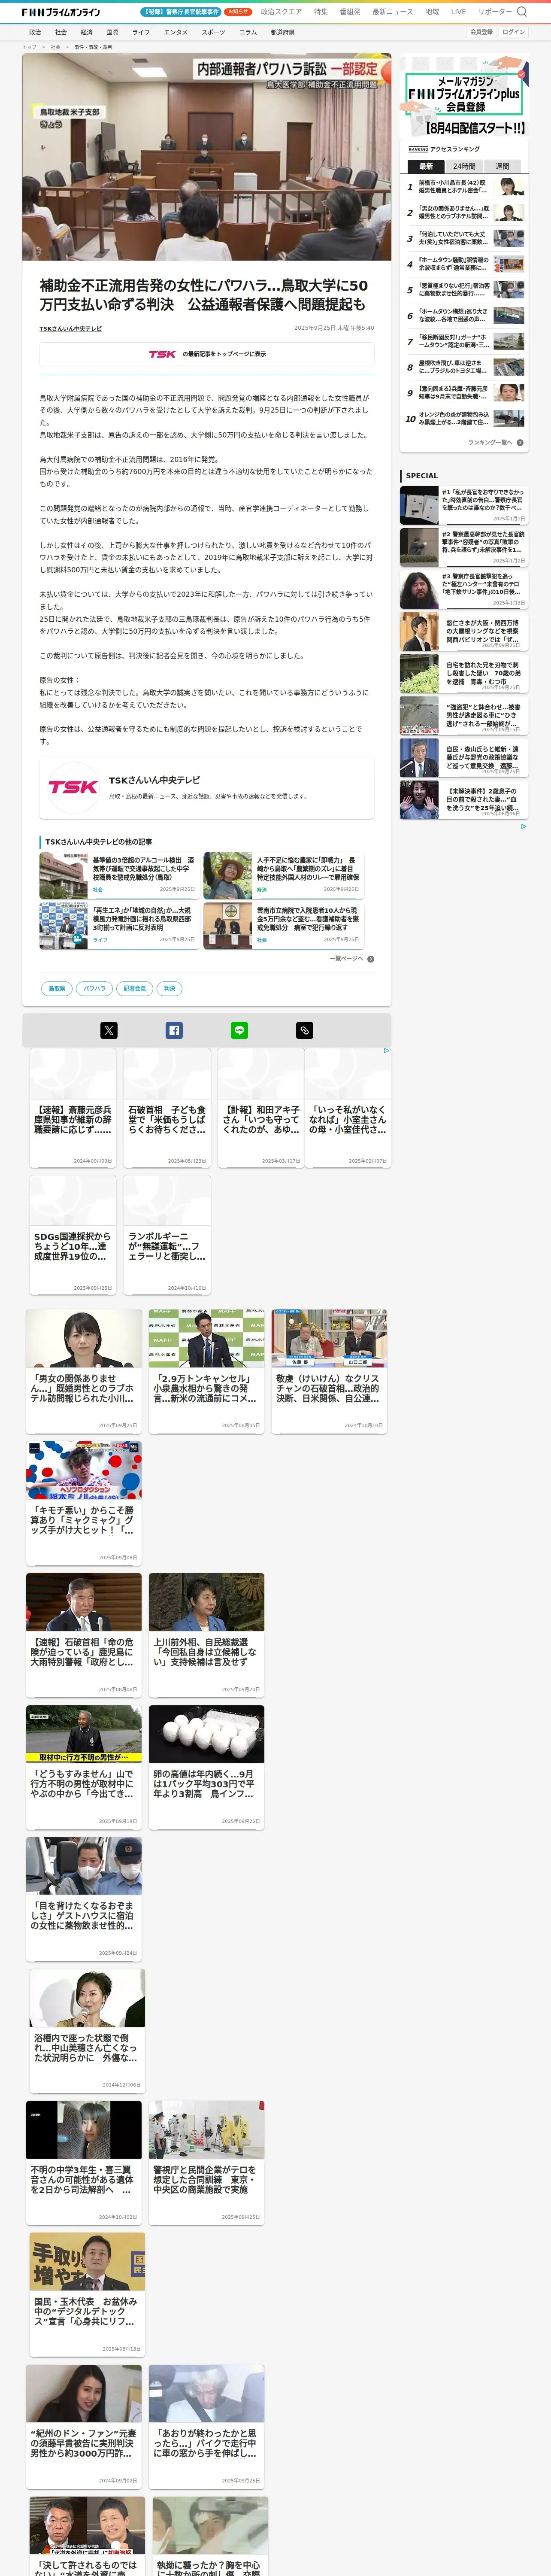The height and width of the screenshot is (2576, 551).
Task: Select エンタメ category in sub navigation
Action: pyautogui.click(x=175, y=32)
